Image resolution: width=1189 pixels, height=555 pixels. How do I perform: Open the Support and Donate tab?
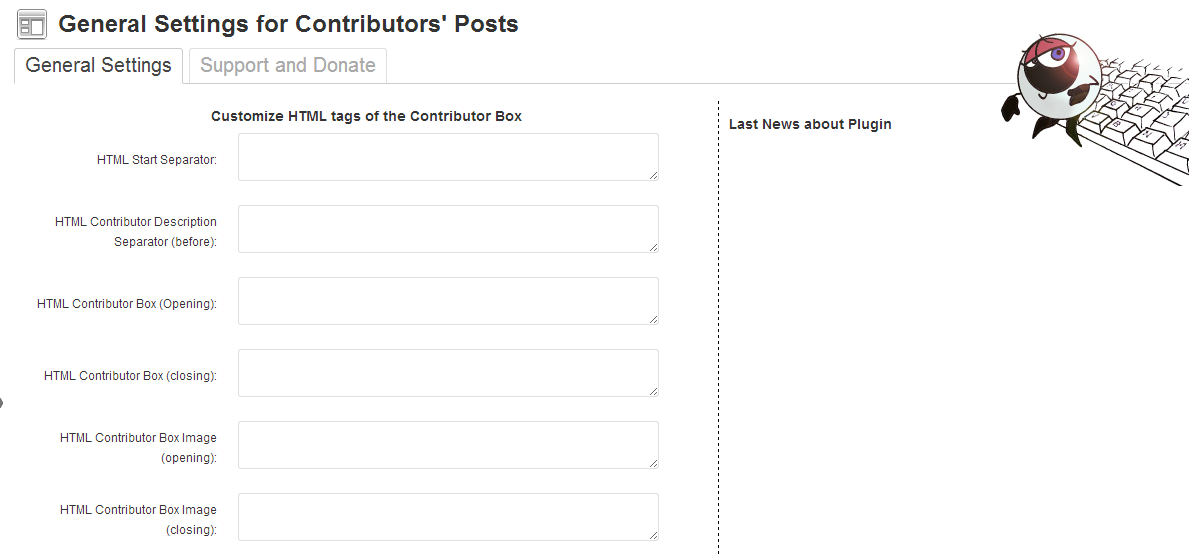[x=288, y=66]
